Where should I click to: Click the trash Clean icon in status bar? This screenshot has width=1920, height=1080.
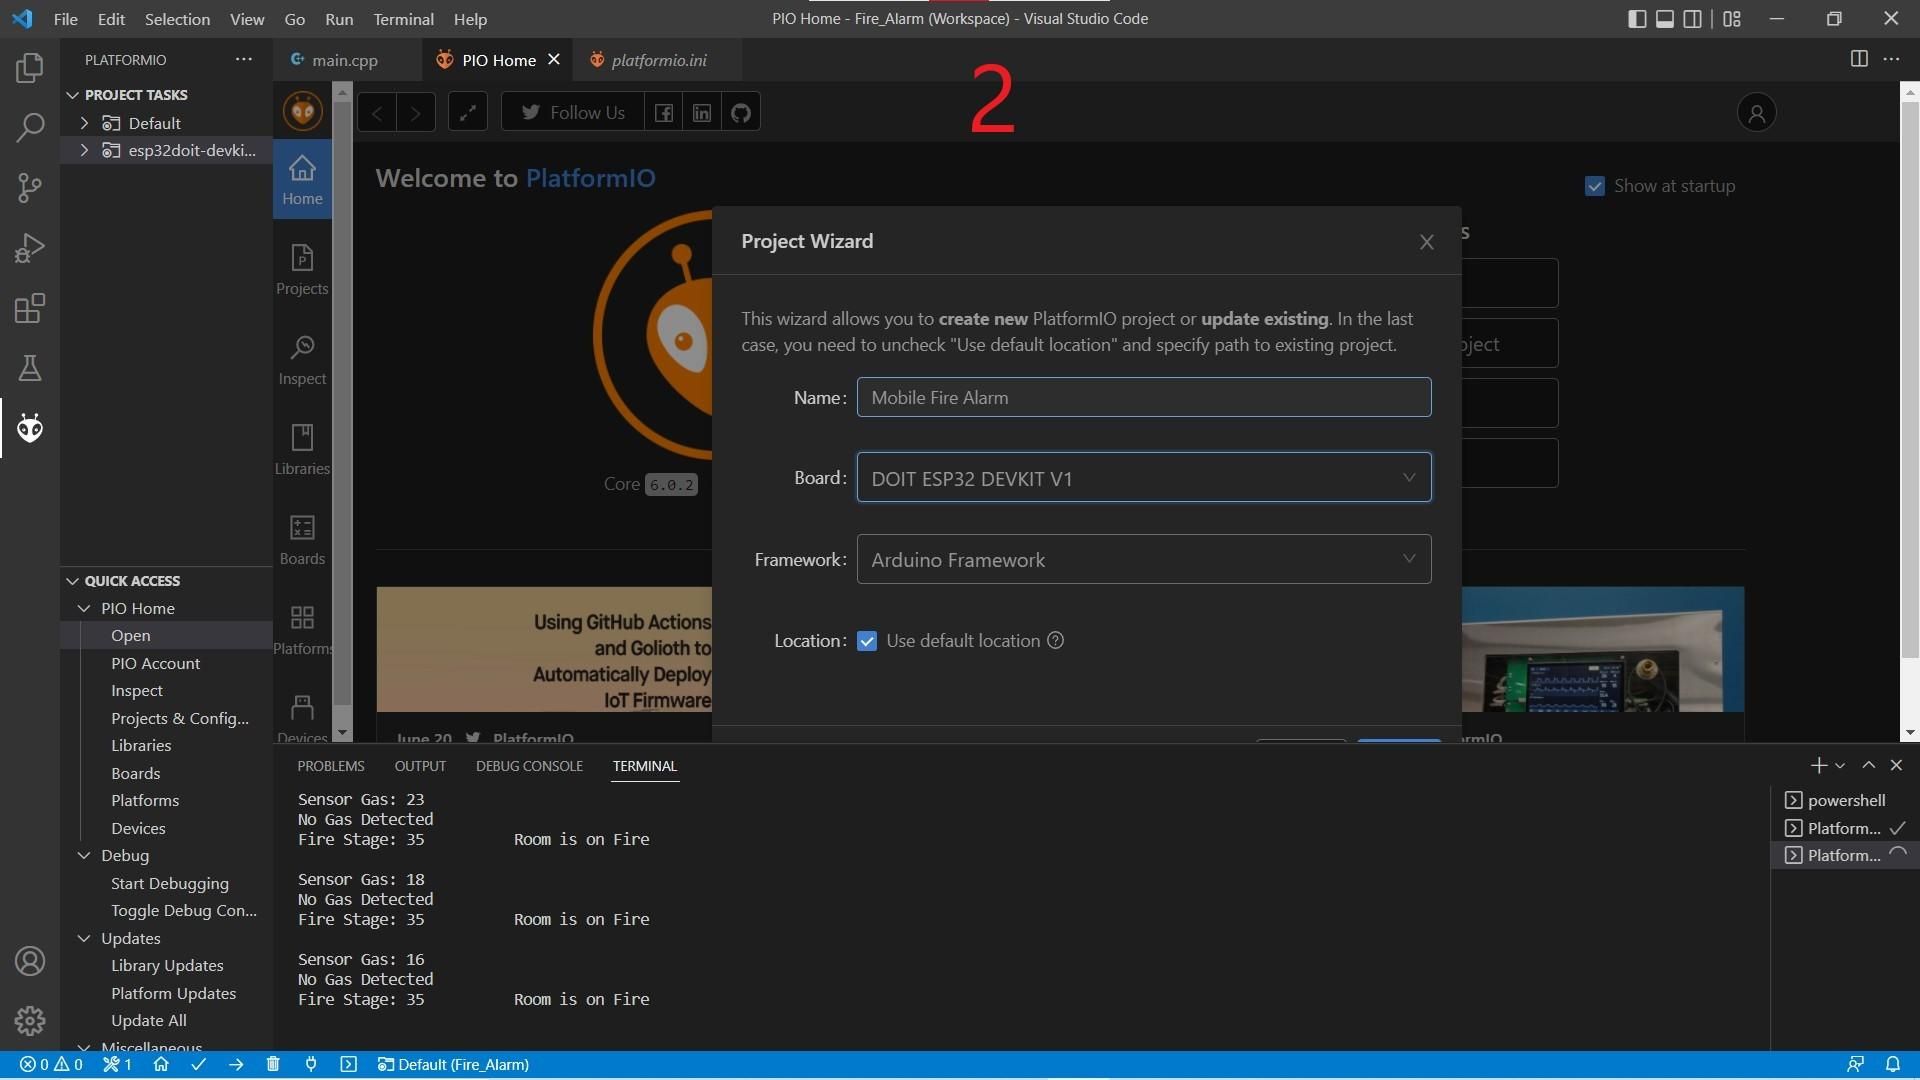tap(273, 1064)
